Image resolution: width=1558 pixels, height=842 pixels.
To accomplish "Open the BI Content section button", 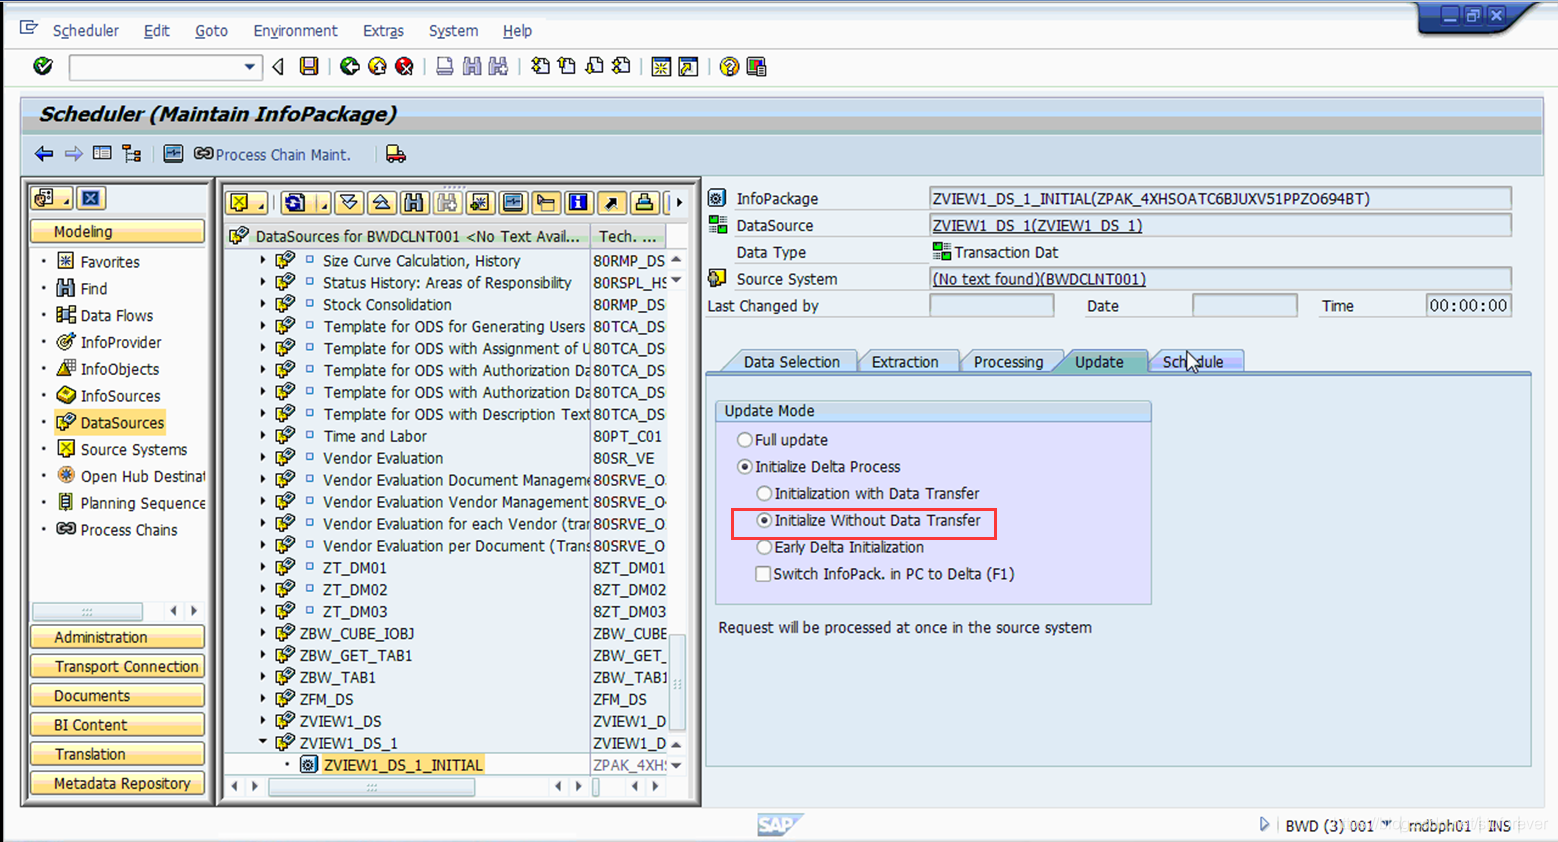I will pyautogui.click(x=117, y=724).
